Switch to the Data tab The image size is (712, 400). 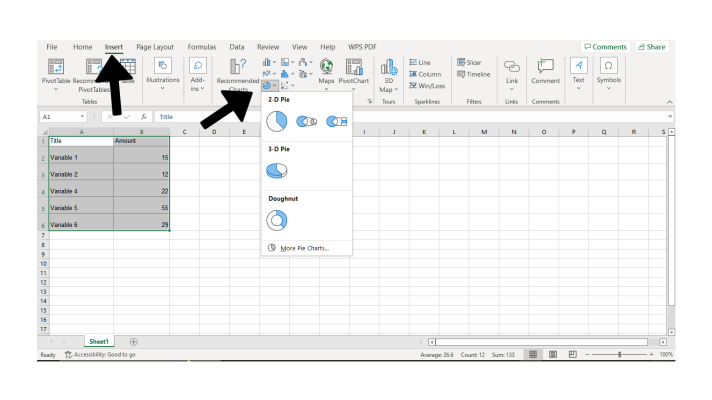click(x=237, y=47)
